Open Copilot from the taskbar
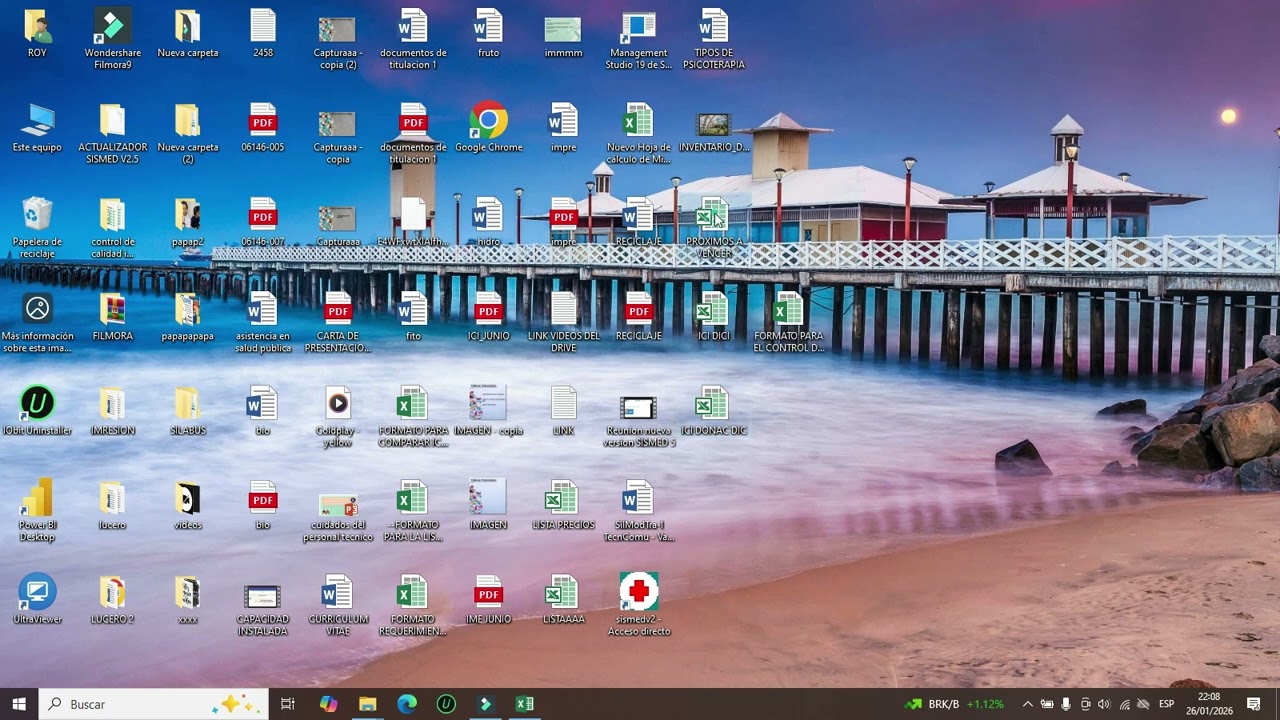 [x=328, y=704]
